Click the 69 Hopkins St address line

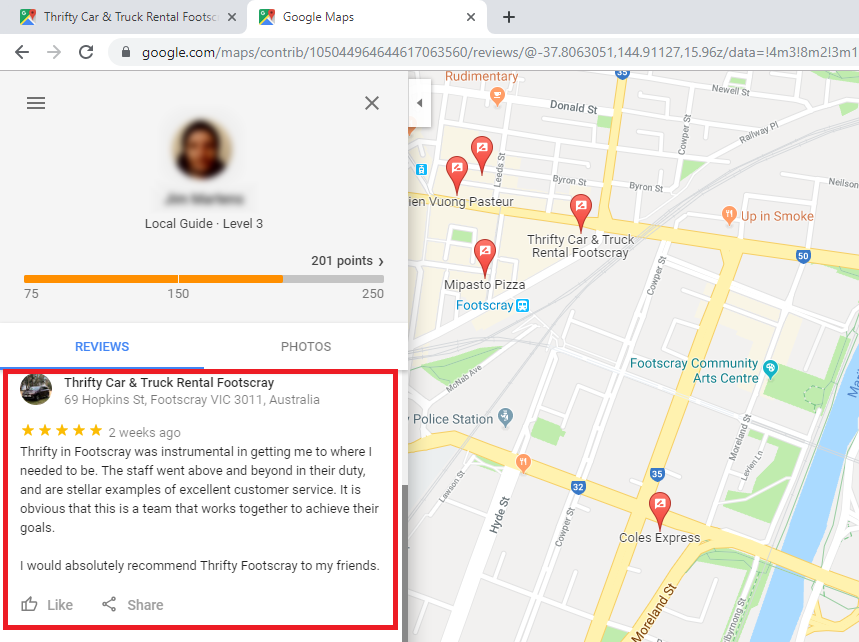pyautogui.click(x=192, y=400)
